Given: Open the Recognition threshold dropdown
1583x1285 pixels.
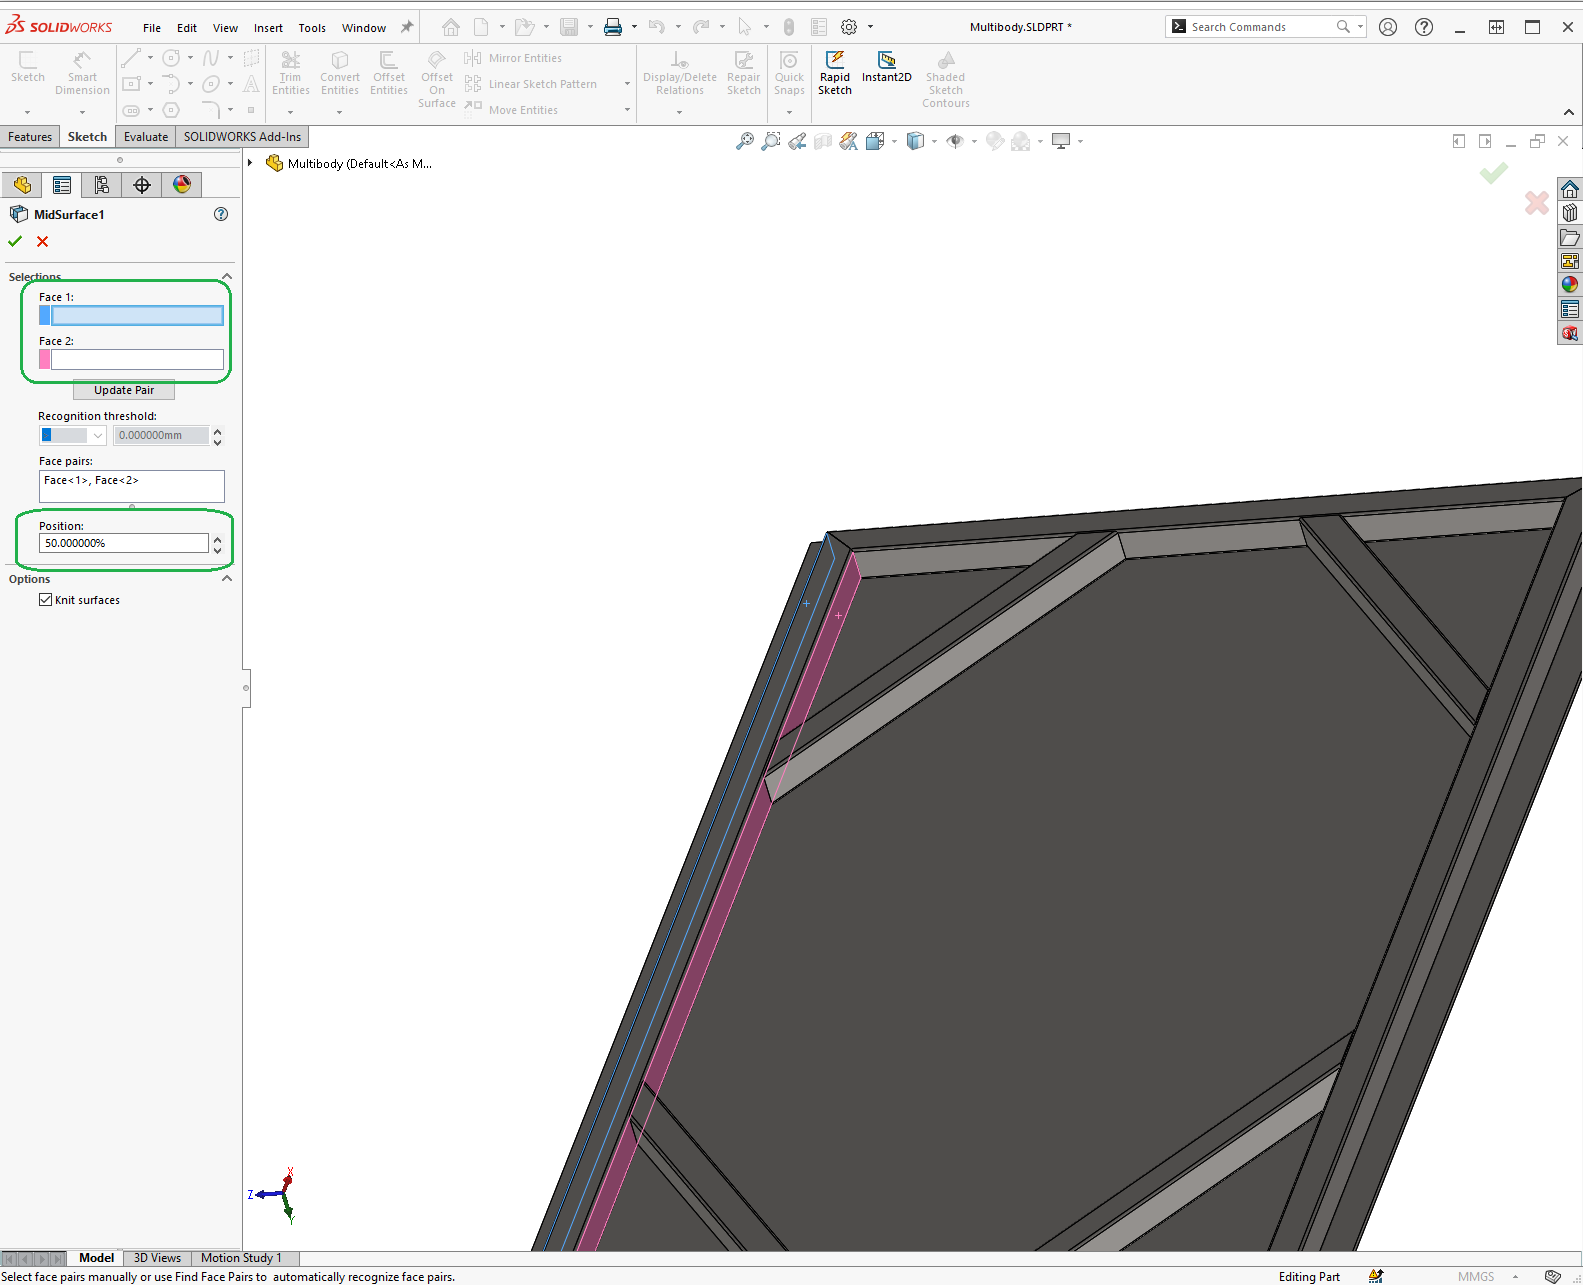Looking at the screenshot, I should click(97, 436).
